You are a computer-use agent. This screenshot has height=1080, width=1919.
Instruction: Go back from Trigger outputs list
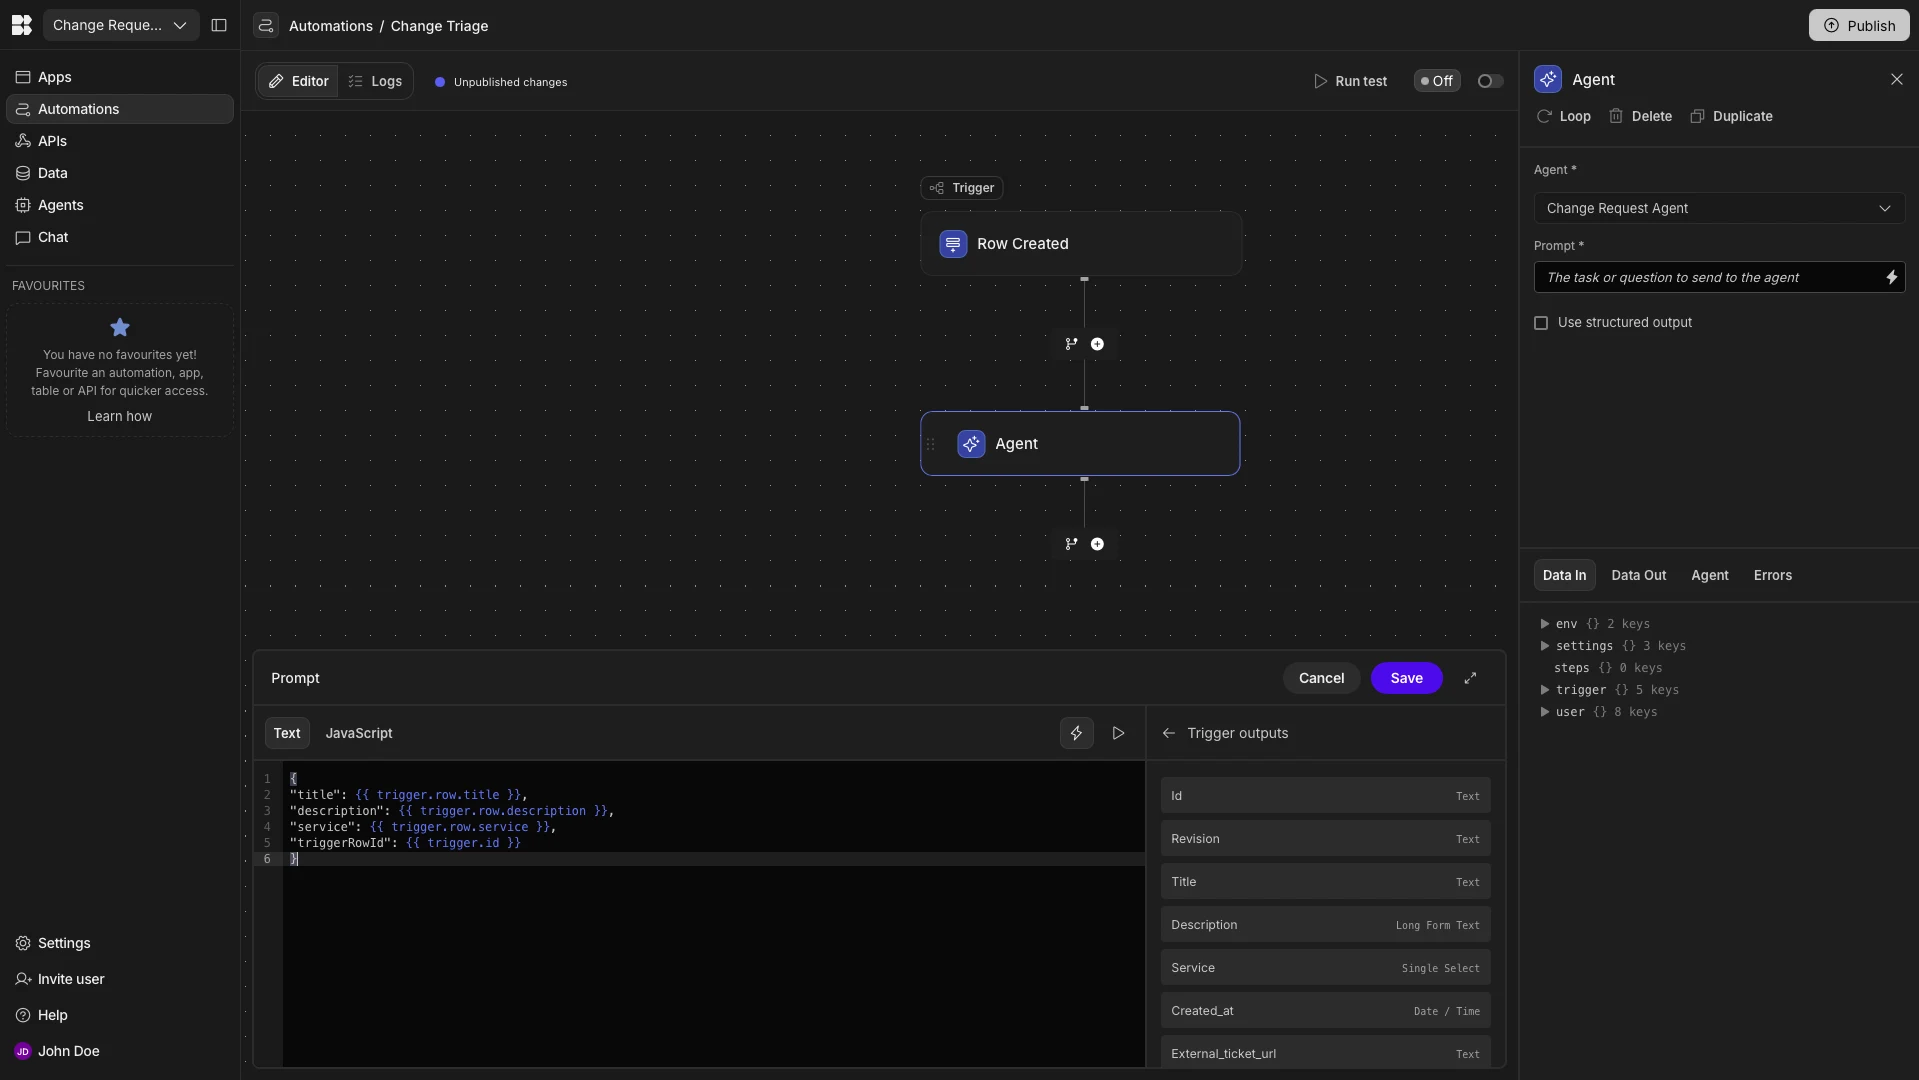click(x=1168, y=733)
